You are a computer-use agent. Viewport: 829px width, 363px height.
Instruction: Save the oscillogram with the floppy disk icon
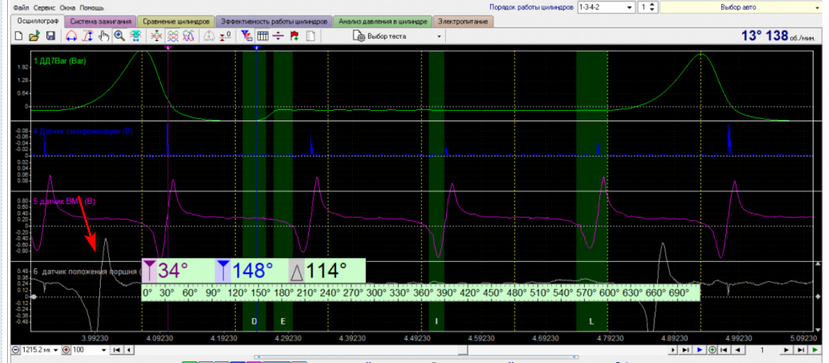51,36
